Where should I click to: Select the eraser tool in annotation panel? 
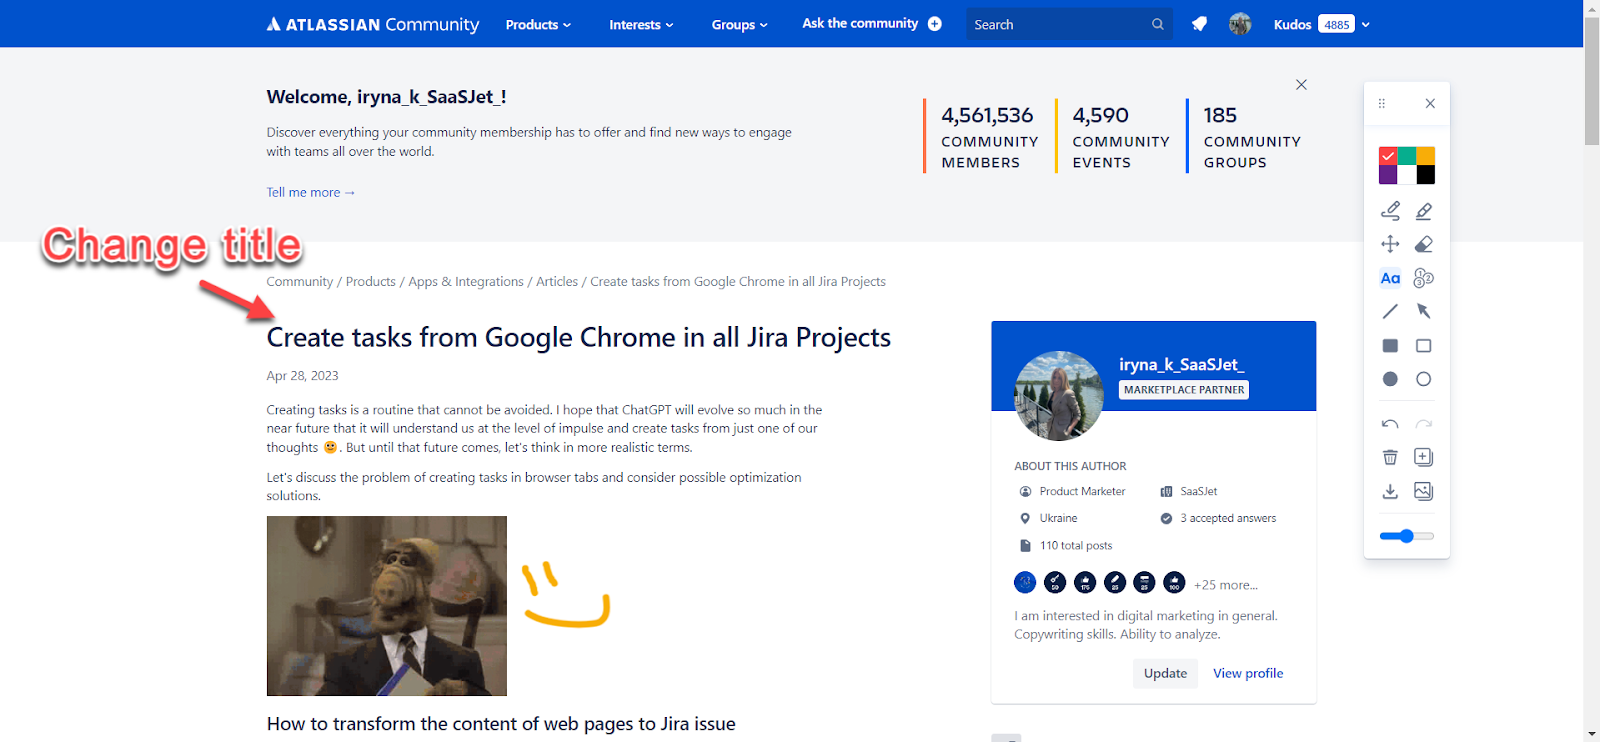[1424, 244]
